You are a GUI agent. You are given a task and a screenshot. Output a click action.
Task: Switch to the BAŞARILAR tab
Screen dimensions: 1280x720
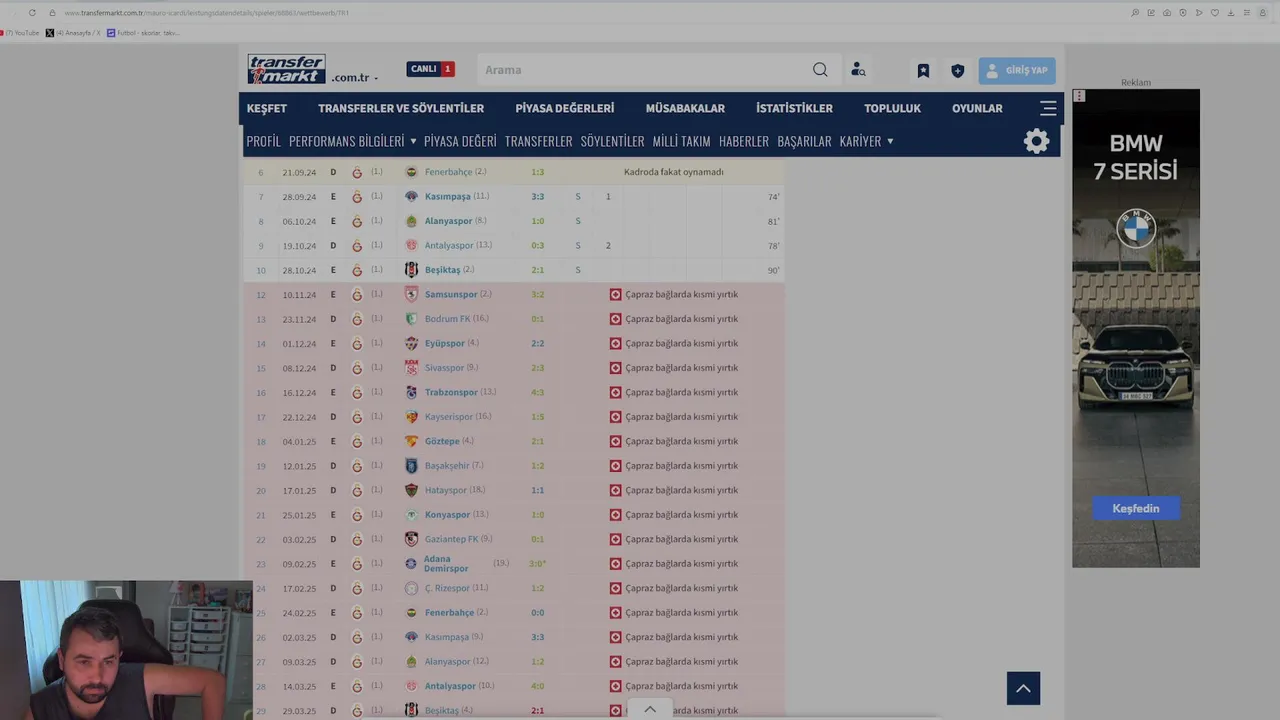[804, 141]
